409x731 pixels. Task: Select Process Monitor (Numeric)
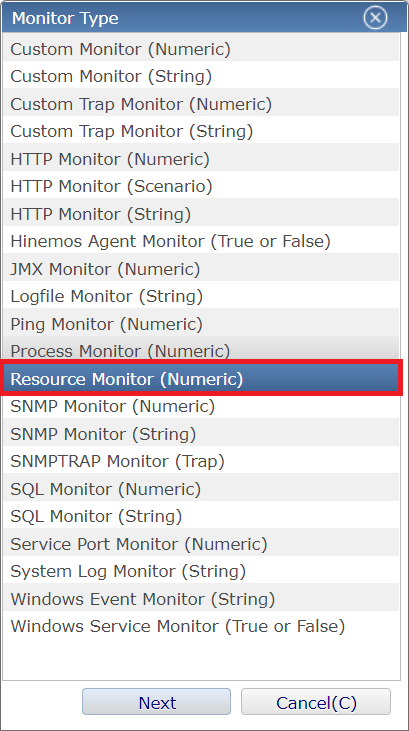tap(201, 349)
